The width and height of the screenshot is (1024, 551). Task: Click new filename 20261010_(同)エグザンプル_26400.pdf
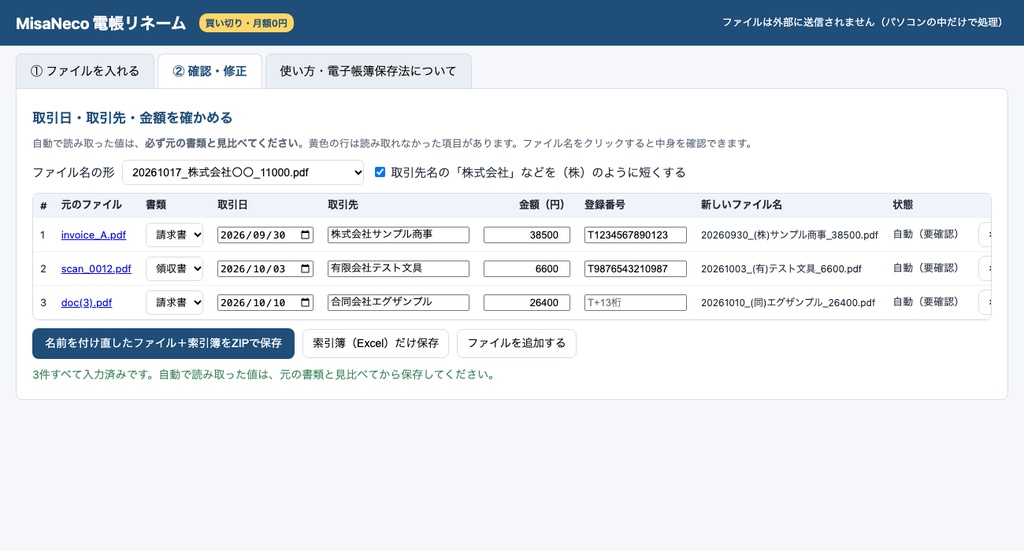point(788,303)
